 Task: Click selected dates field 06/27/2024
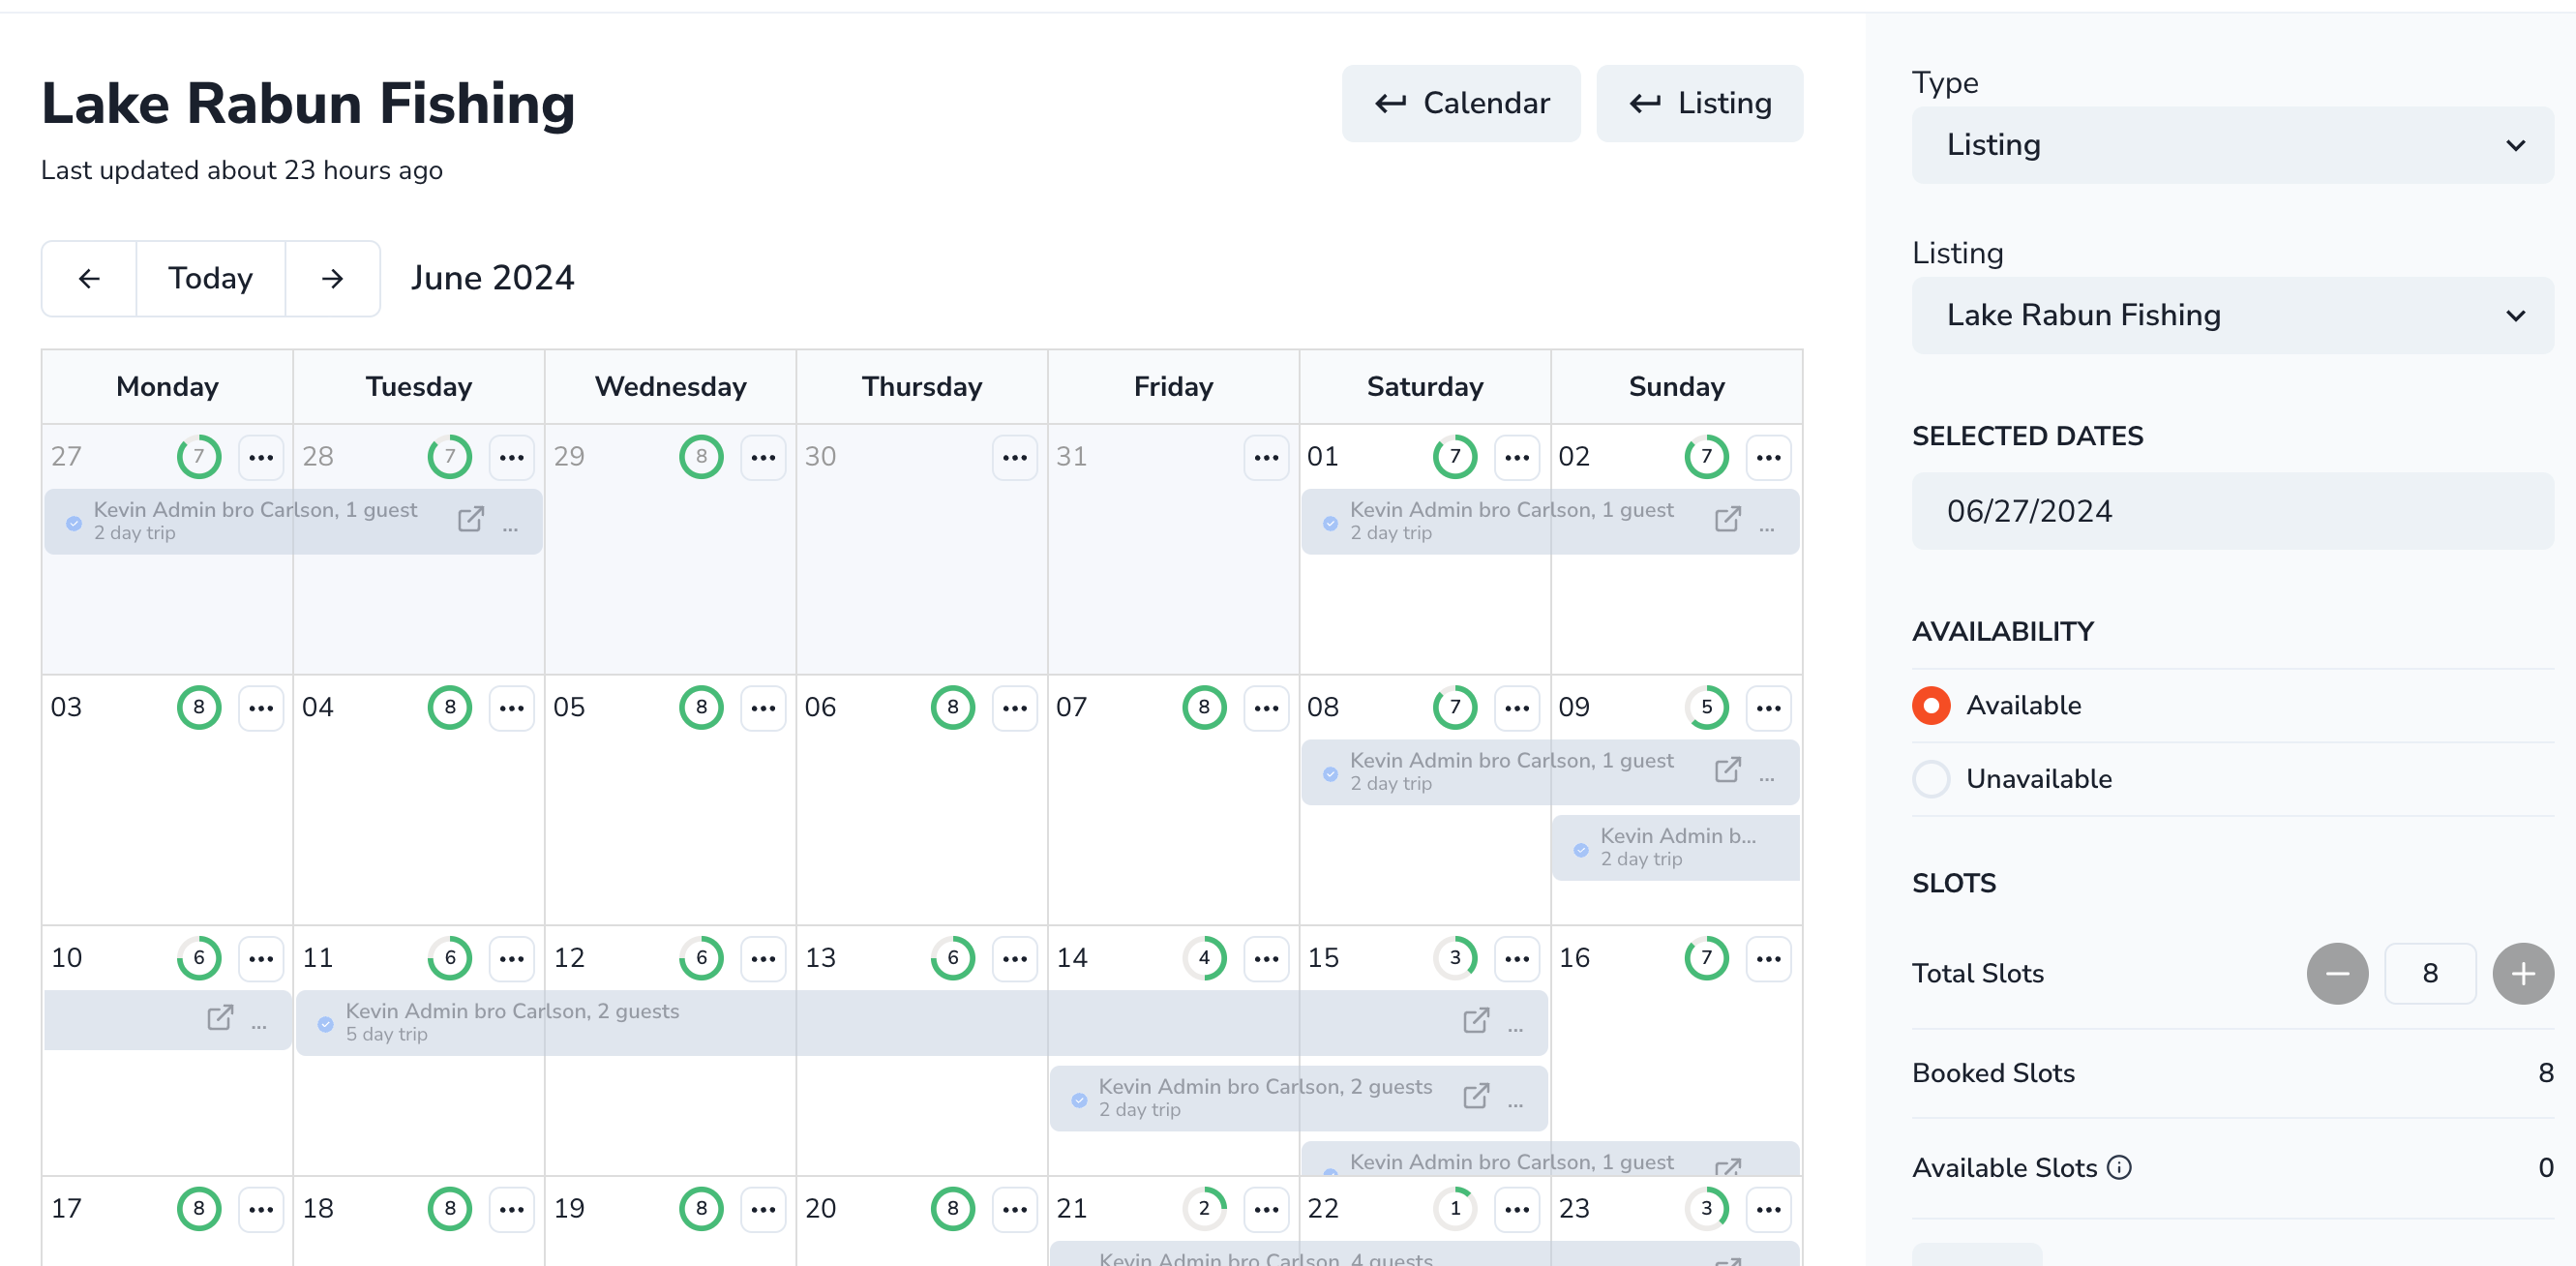tap(2232, 511)
